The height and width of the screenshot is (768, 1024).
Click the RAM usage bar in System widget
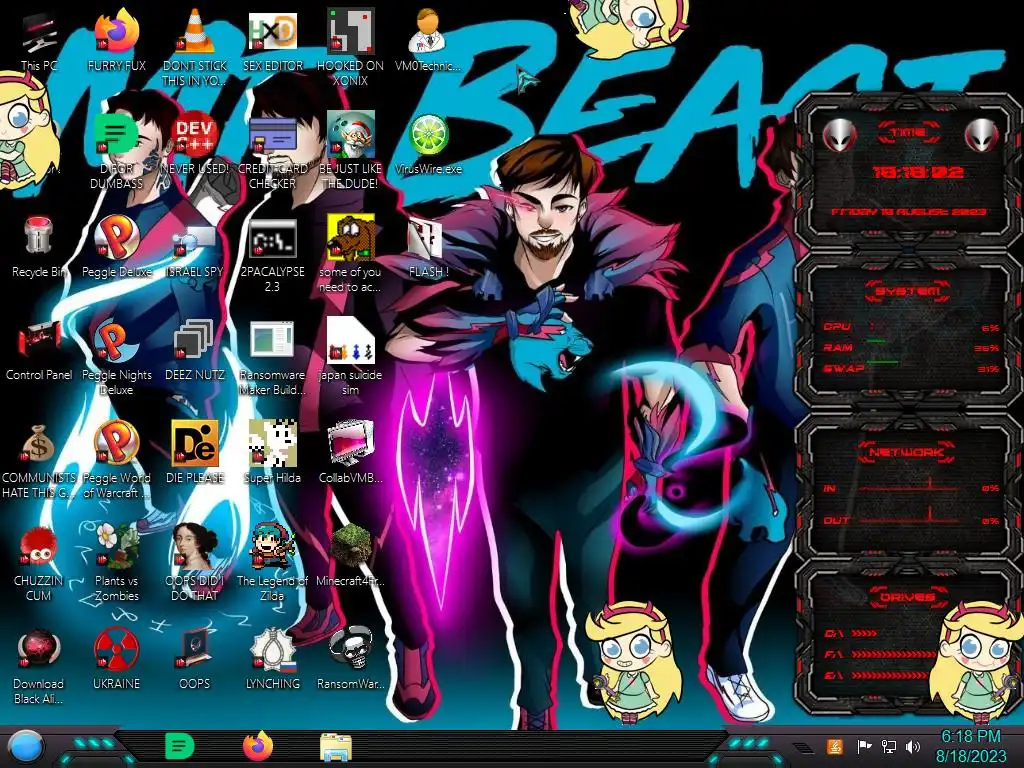[910, 347]
